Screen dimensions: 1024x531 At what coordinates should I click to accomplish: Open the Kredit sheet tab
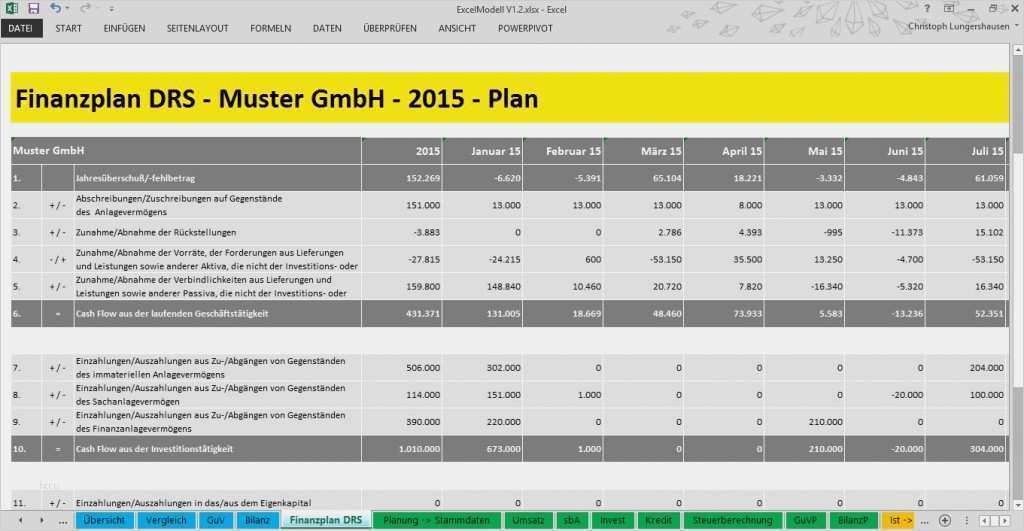(x=658, y=521)
